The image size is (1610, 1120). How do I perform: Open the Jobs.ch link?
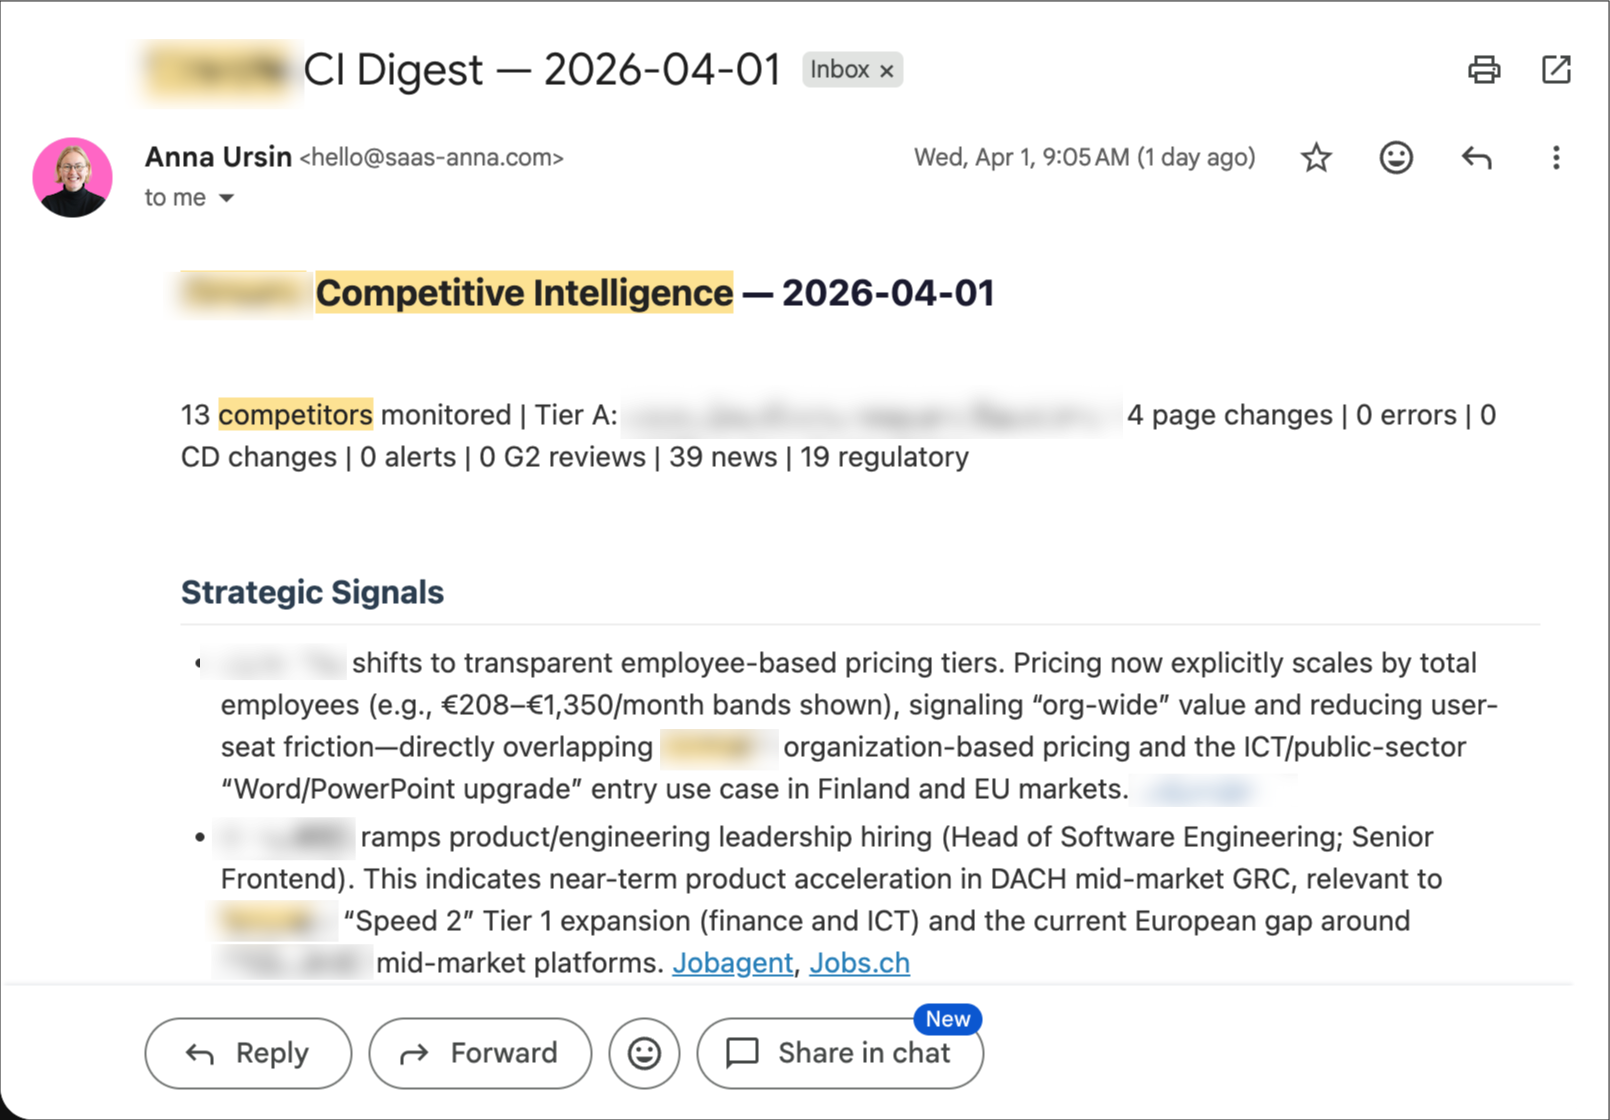[x=859, y=962]
